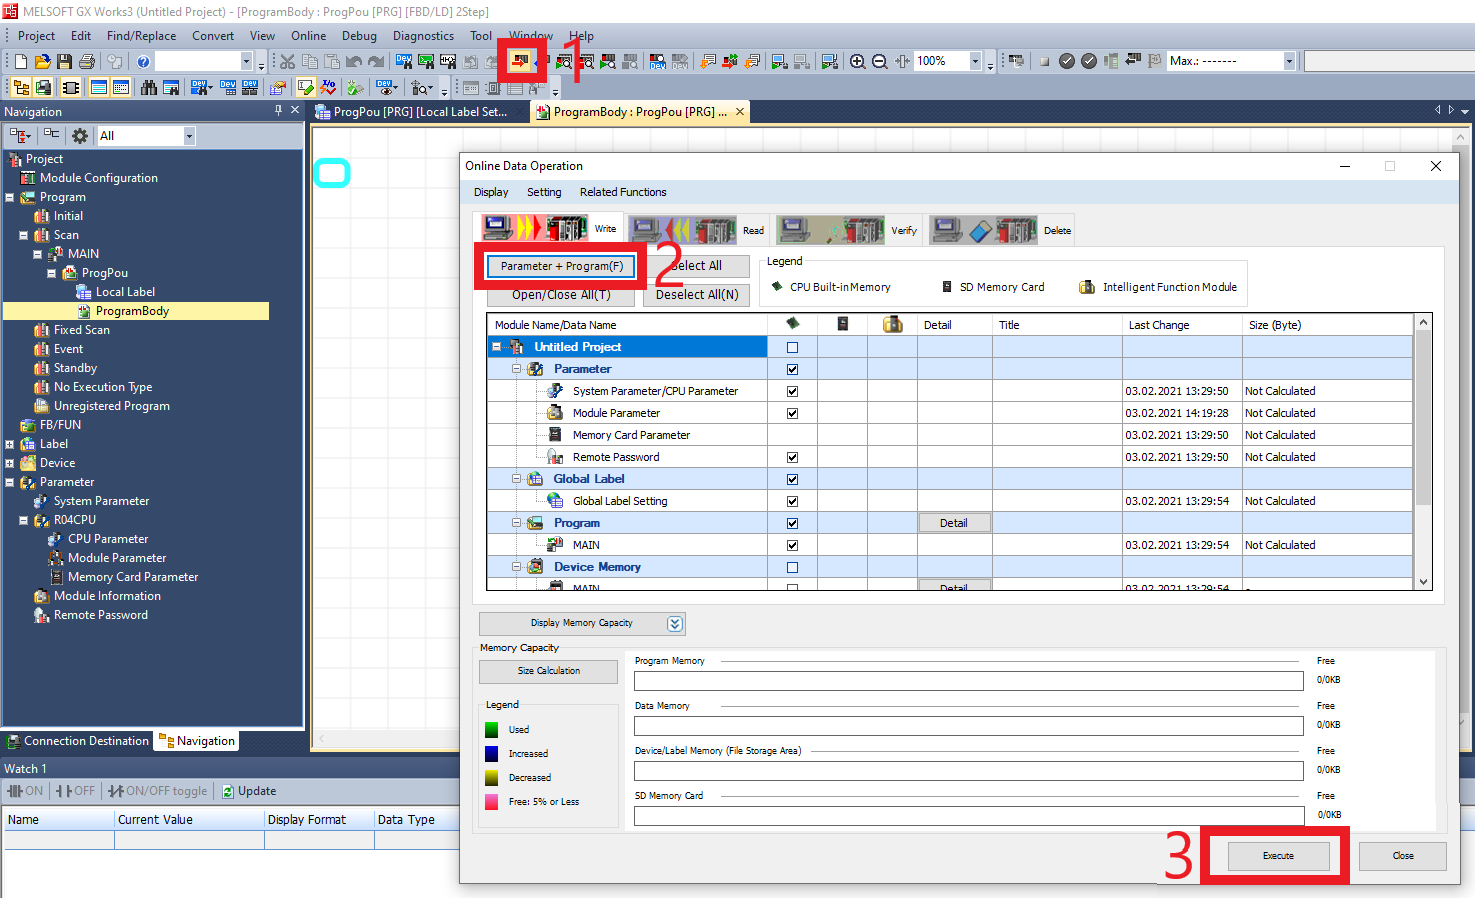Viewport: 1475px width, 898px height.
Task: Click the Zoom Out magnifier icon
Action: click(x=880, y=61)
